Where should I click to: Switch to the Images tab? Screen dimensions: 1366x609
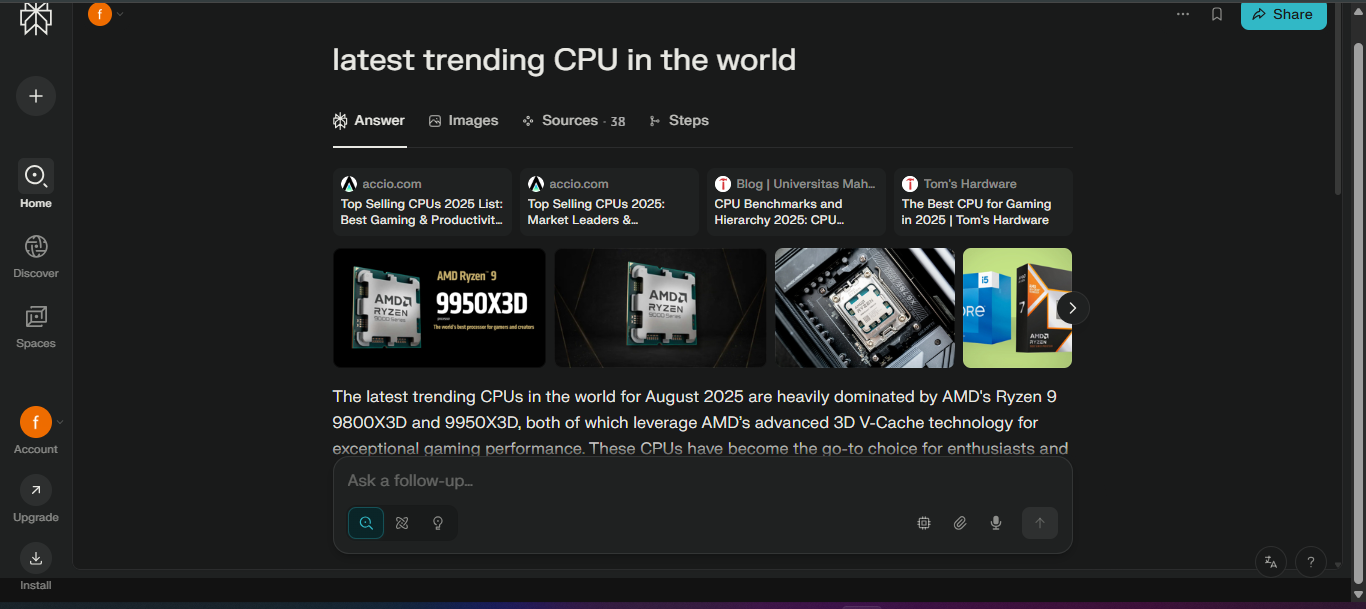pyautogui.click(x=463, y=120)
